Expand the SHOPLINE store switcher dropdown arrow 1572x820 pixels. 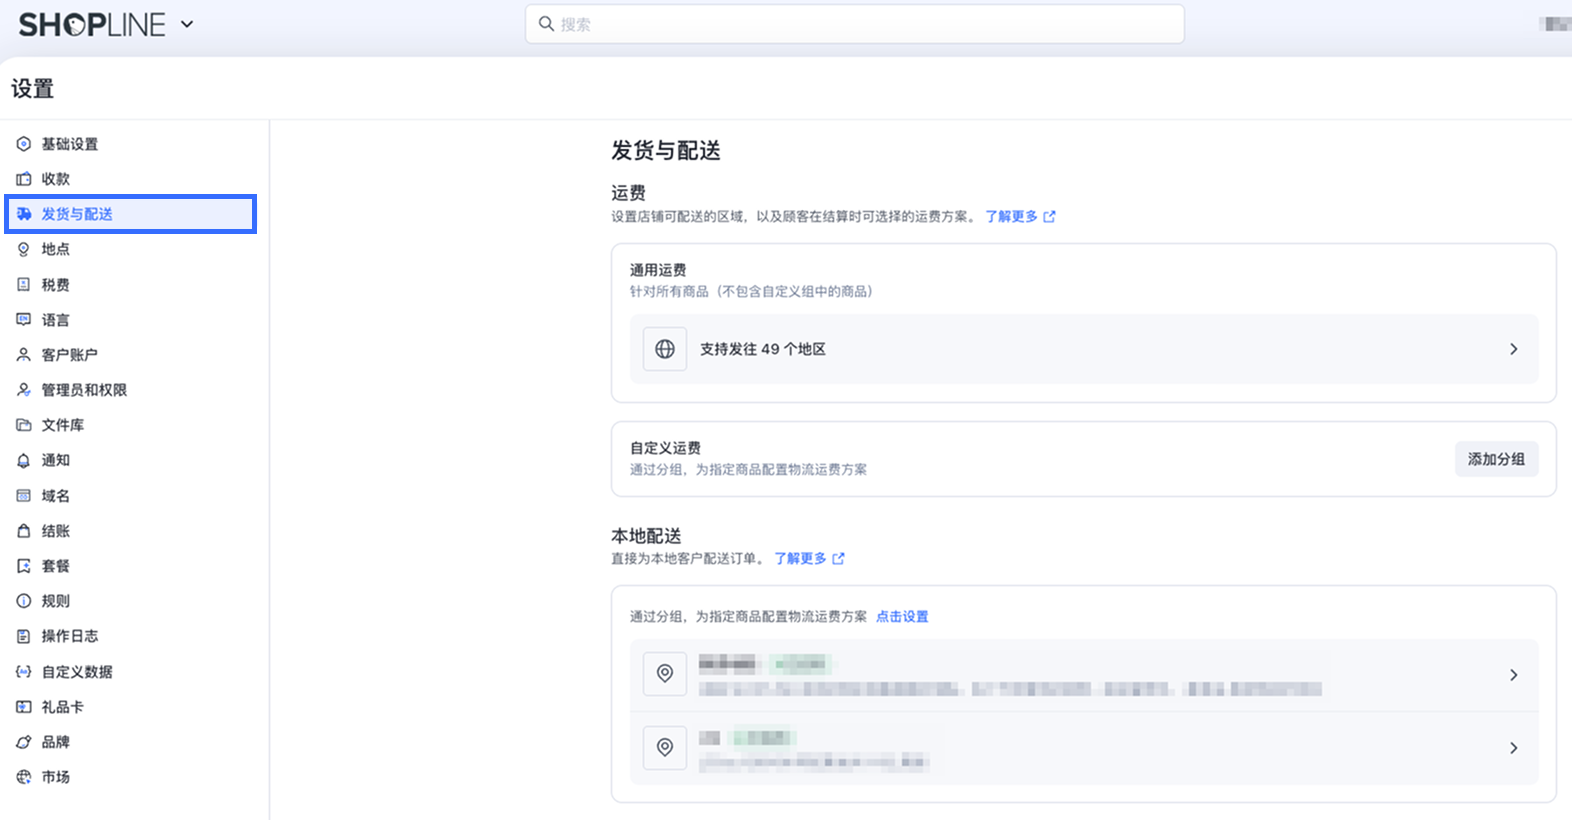coord(187,24)
